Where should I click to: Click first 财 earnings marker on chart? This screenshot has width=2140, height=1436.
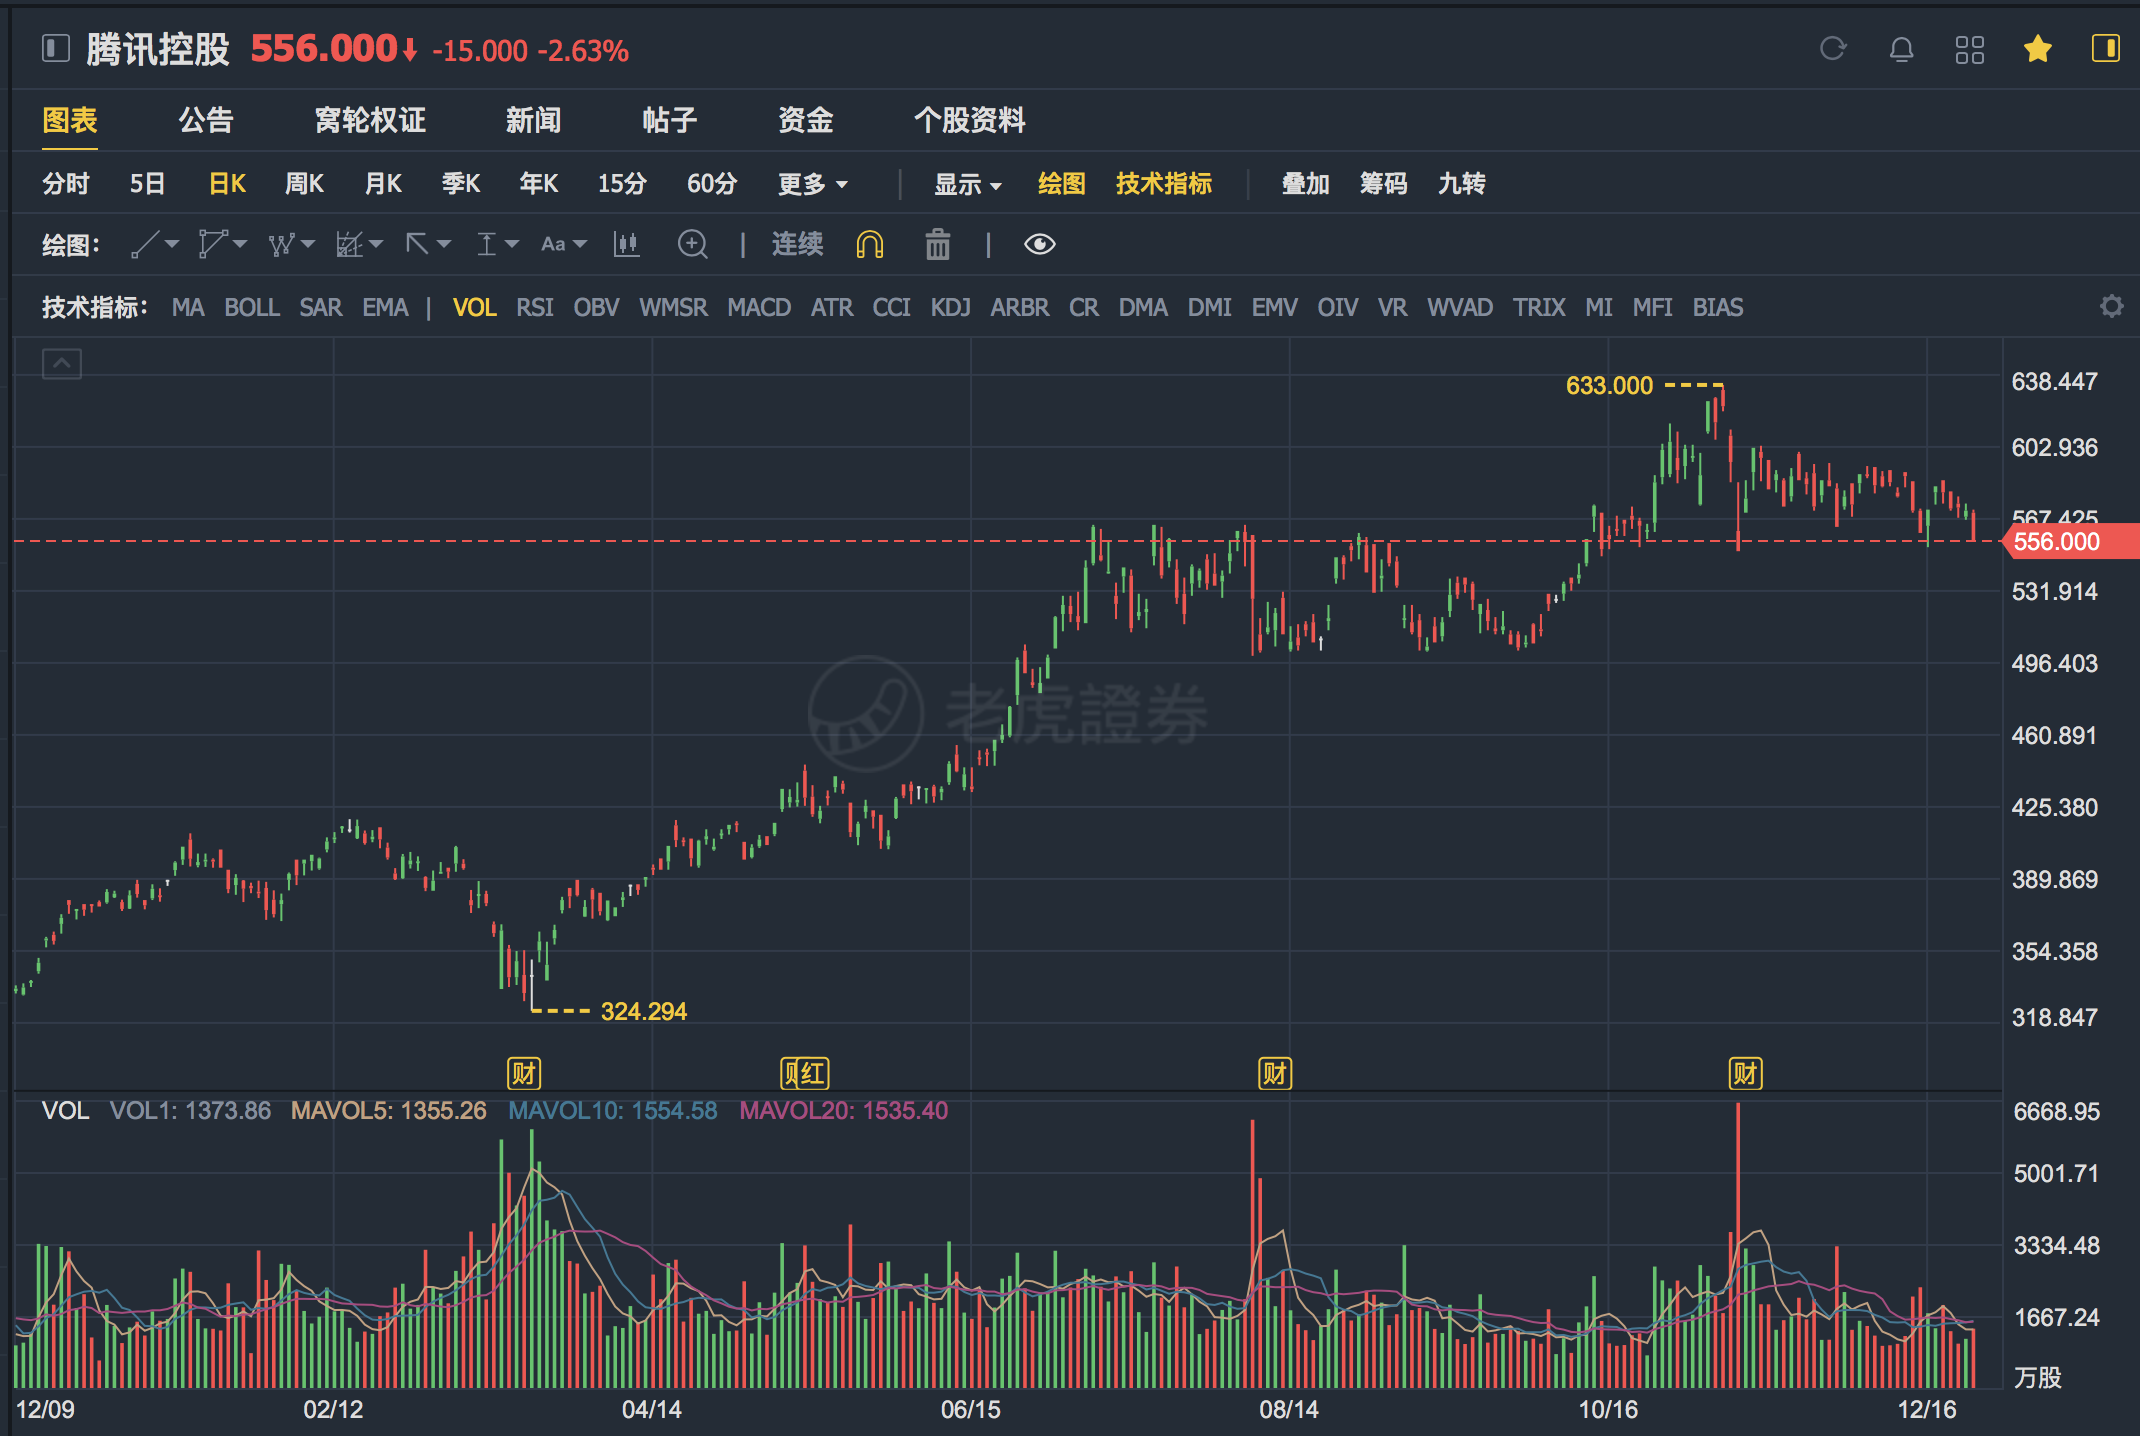point(524,1074)
